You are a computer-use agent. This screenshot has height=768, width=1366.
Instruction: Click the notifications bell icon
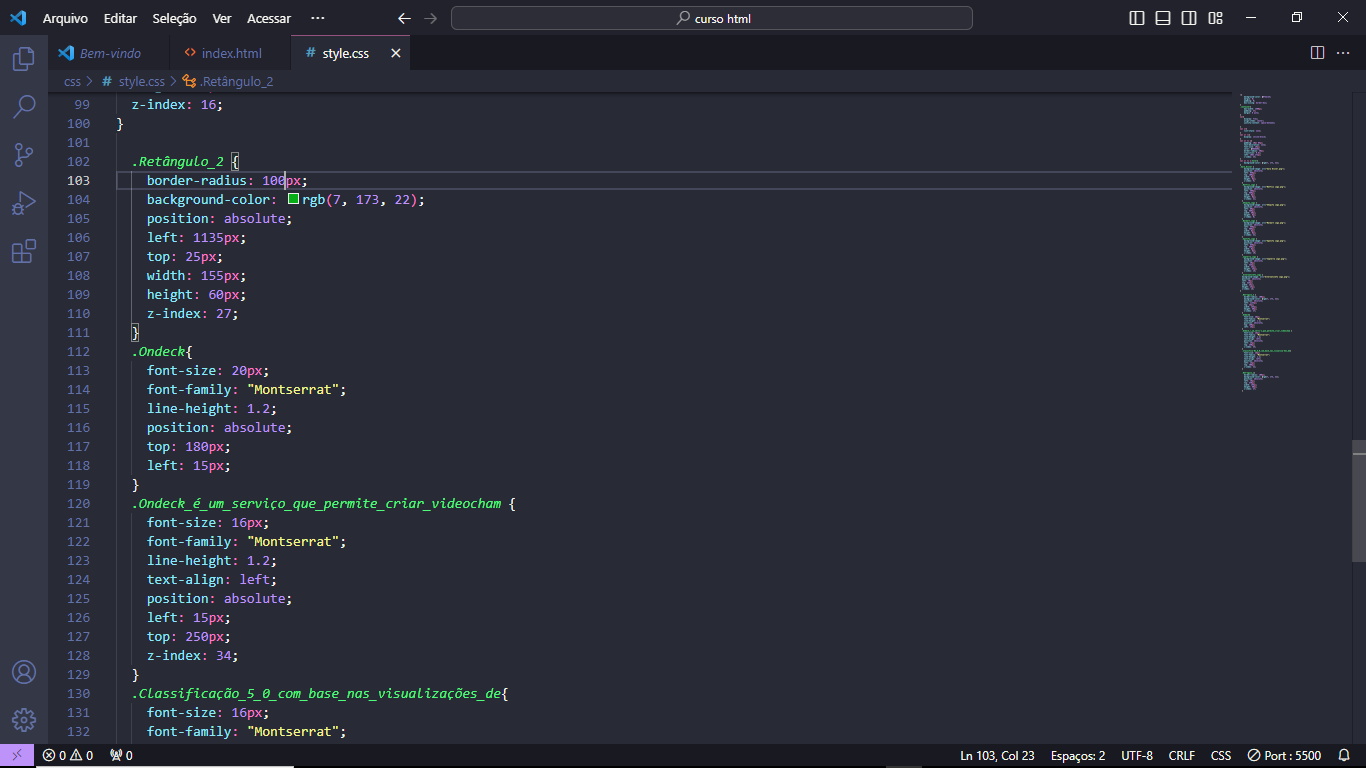click(x=1345, y=756)
